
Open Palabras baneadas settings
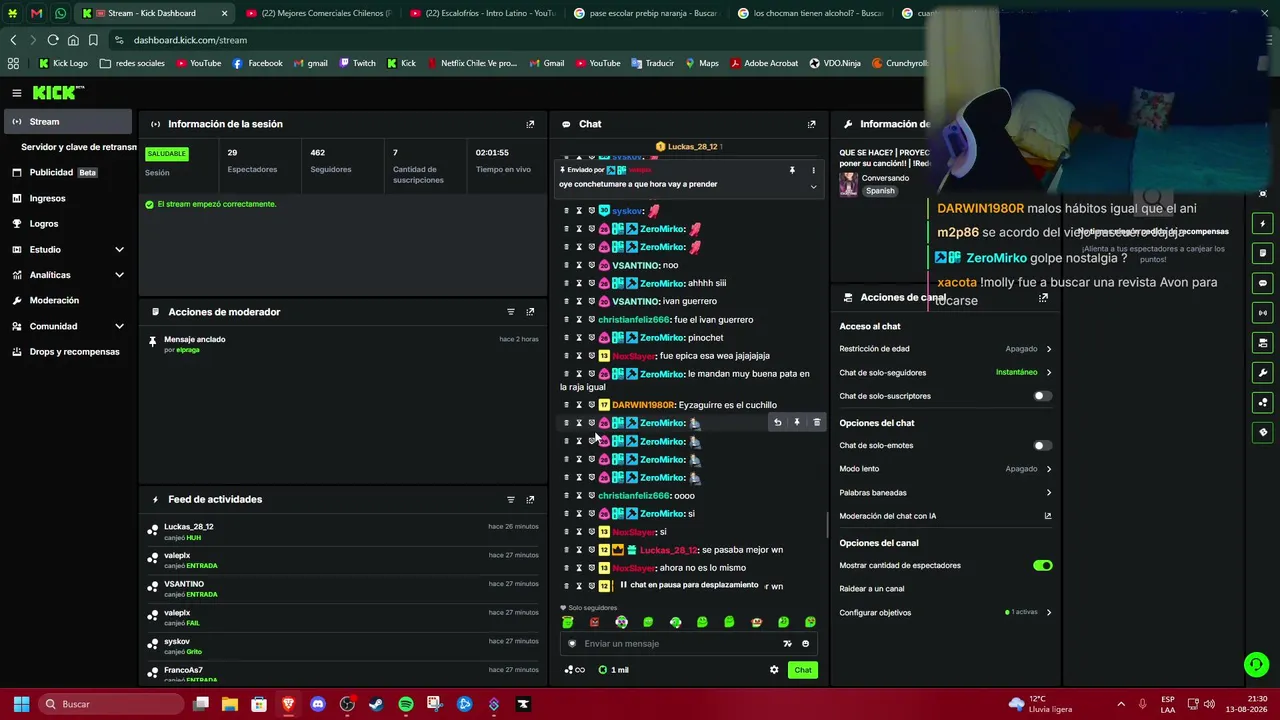[945, 493]
